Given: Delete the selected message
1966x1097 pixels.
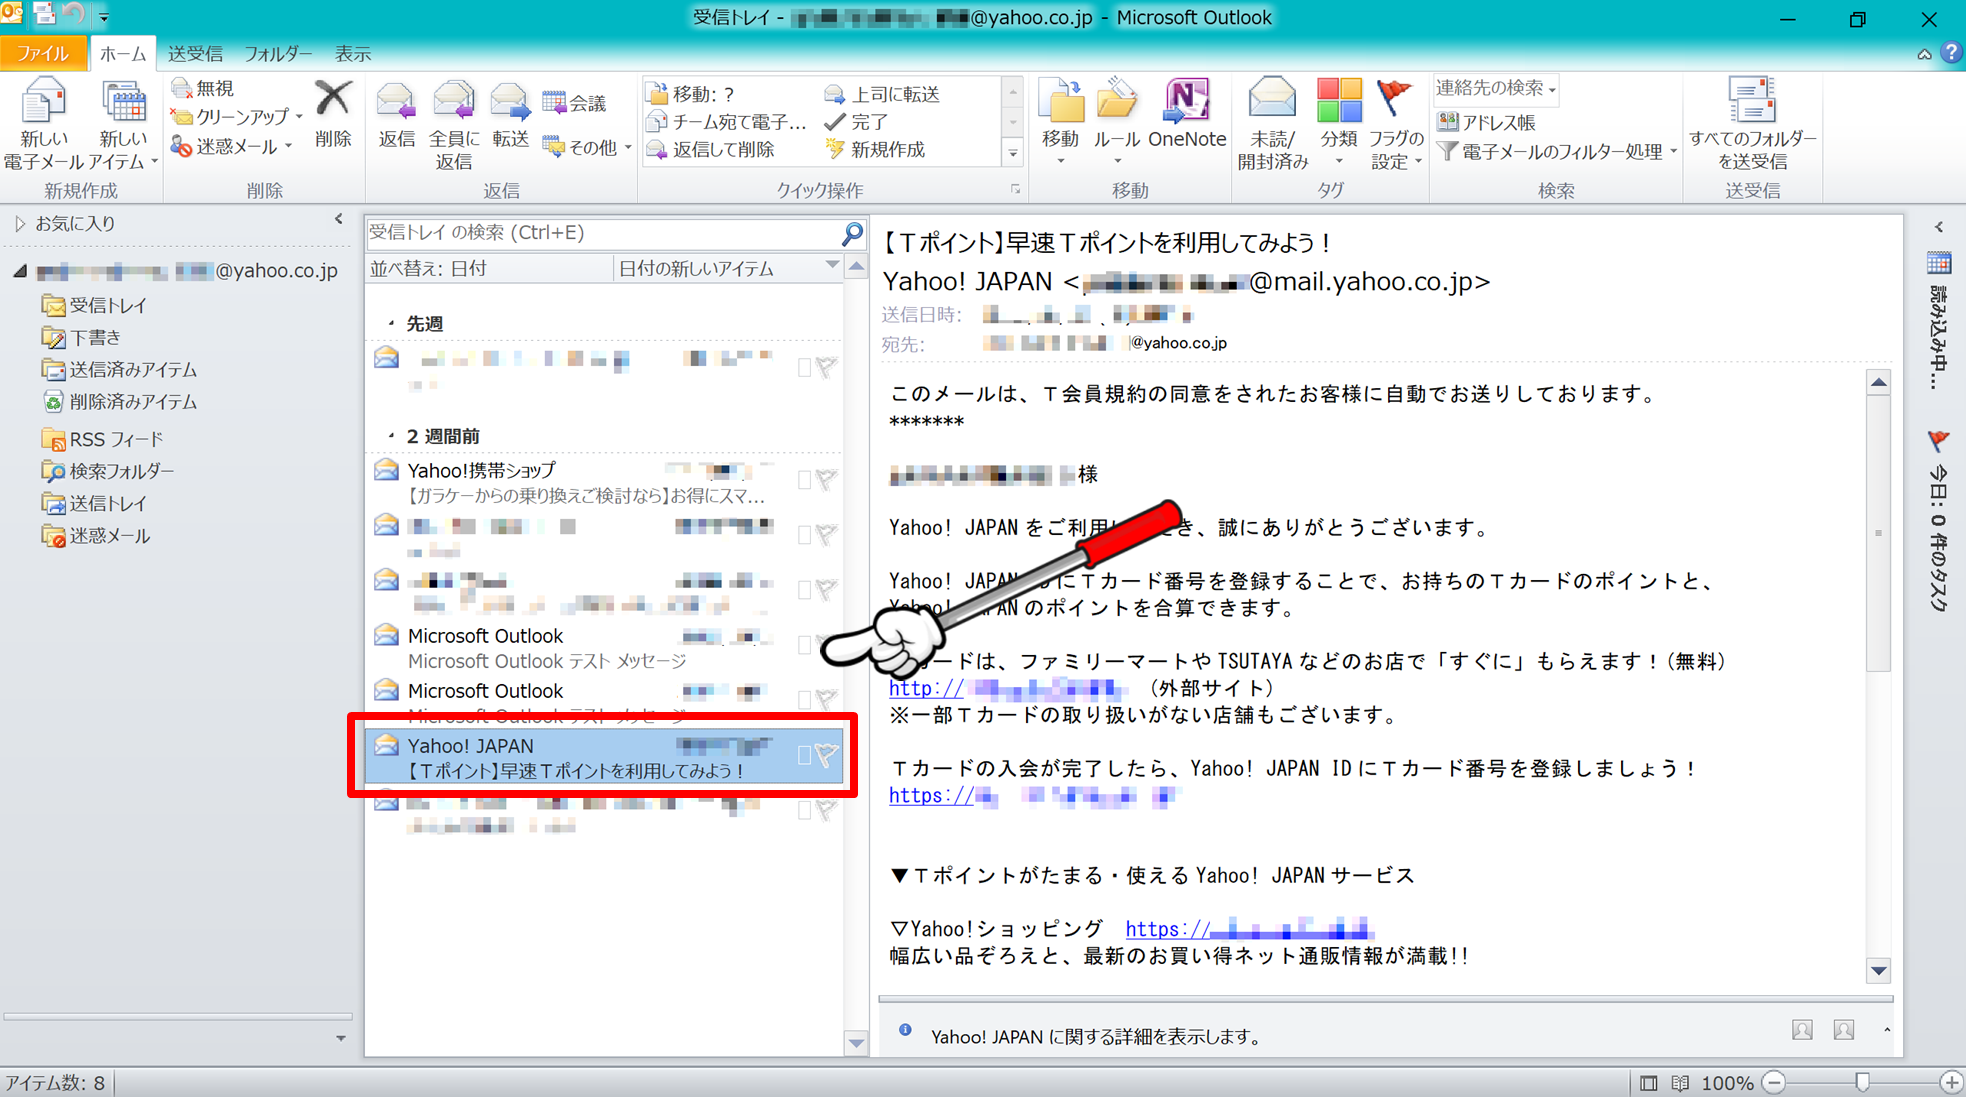Looking at the screenshot, I should (x=333, y=122).
